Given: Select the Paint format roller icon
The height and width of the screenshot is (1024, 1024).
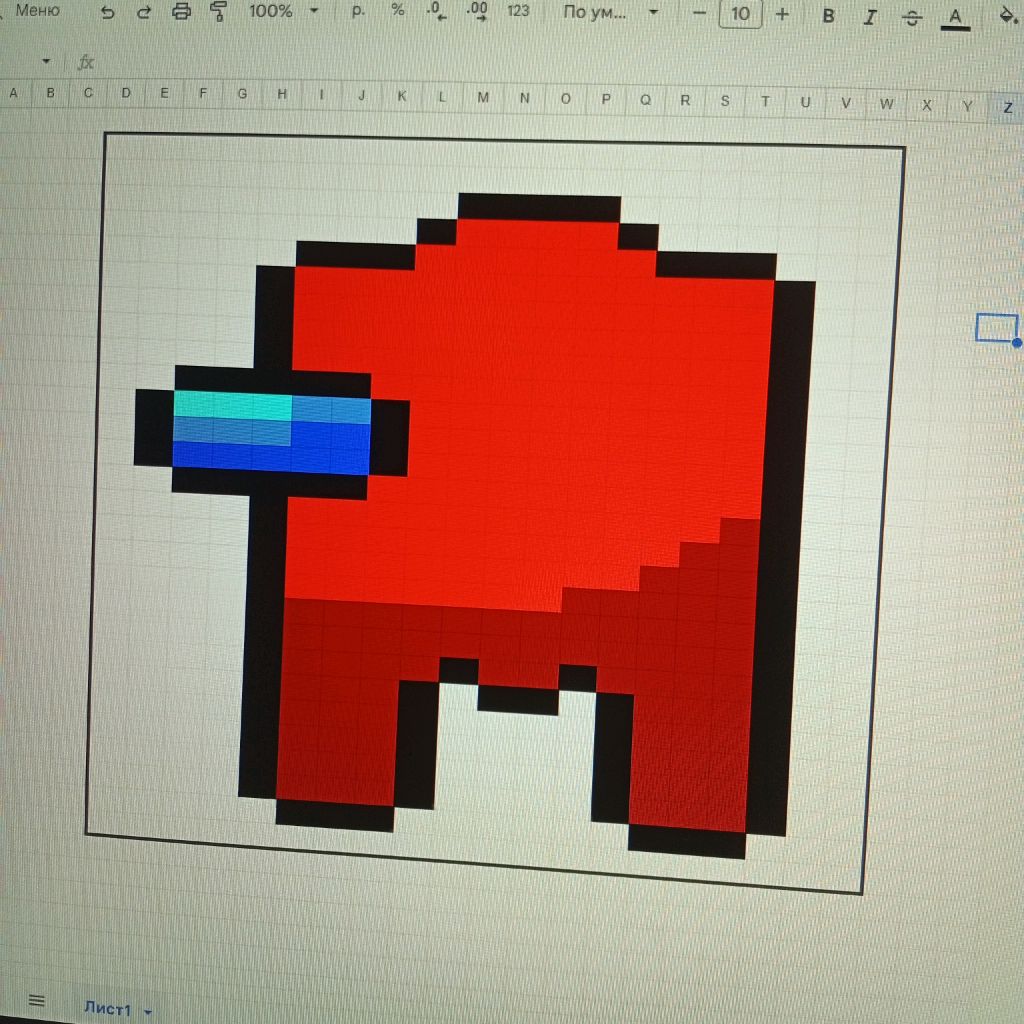Looking at the screenshot, I should tap(219, 12).
